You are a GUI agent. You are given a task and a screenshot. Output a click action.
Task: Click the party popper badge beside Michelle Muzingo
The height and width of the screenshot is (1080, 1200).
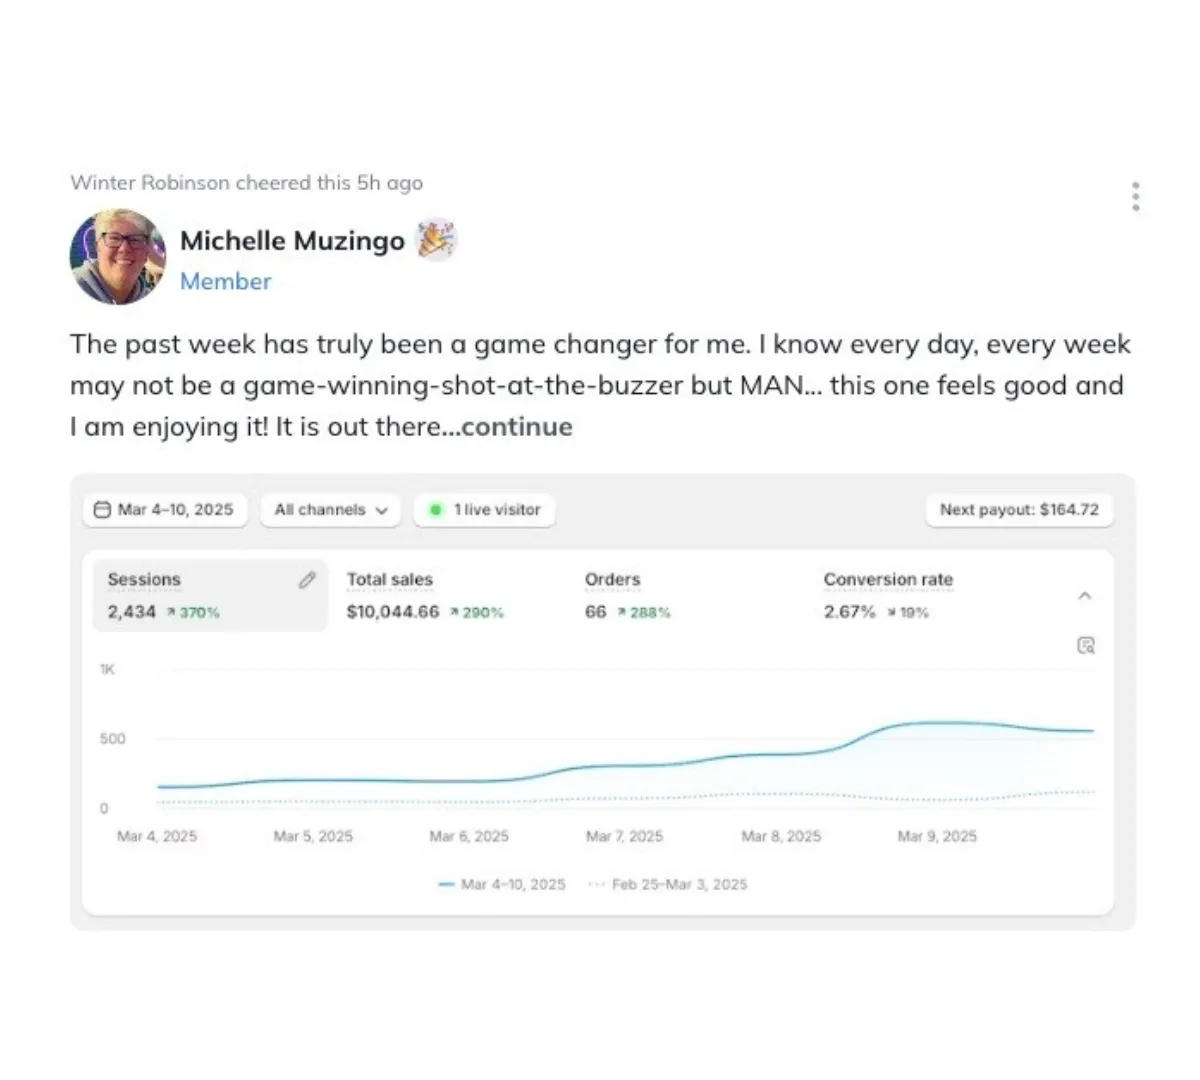pos(436,240)
